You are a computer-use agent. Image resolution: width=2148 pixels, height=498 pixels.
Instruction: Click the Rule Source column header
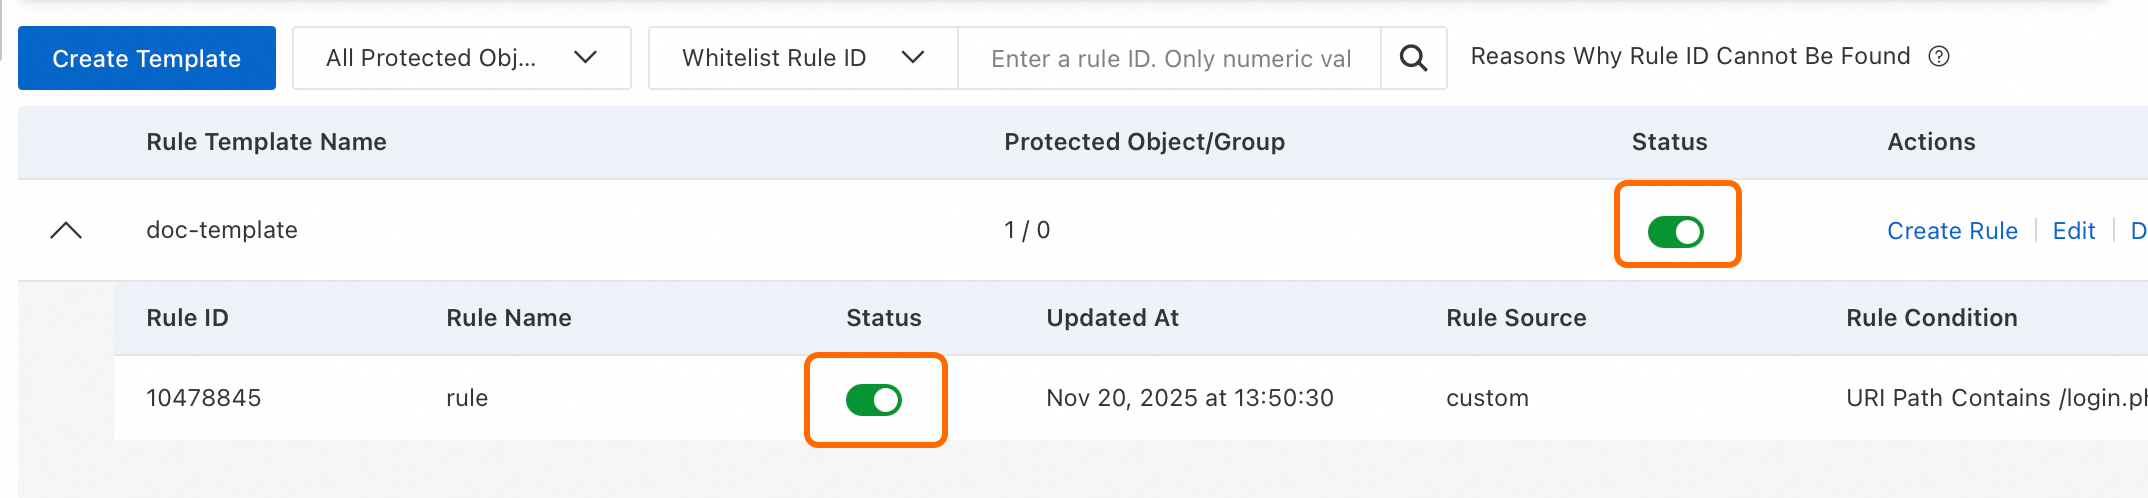point(1516,318)
